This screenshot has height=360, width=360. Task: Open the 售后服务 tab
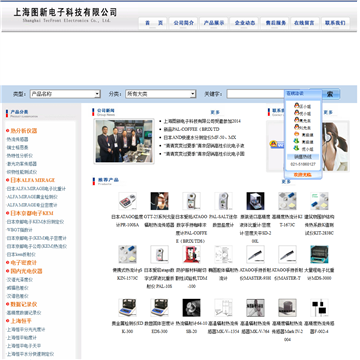pos(275,23)
